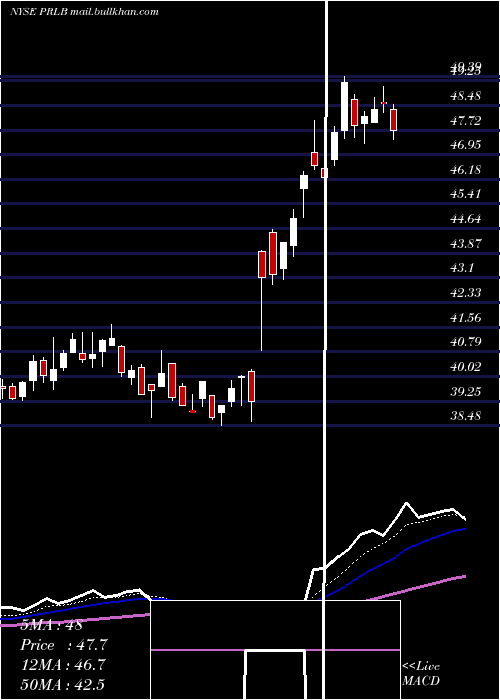500x700 pixels.
Task: Select the 45.41 price axis label
Action: pyautogui.click(x=465, y=194)
